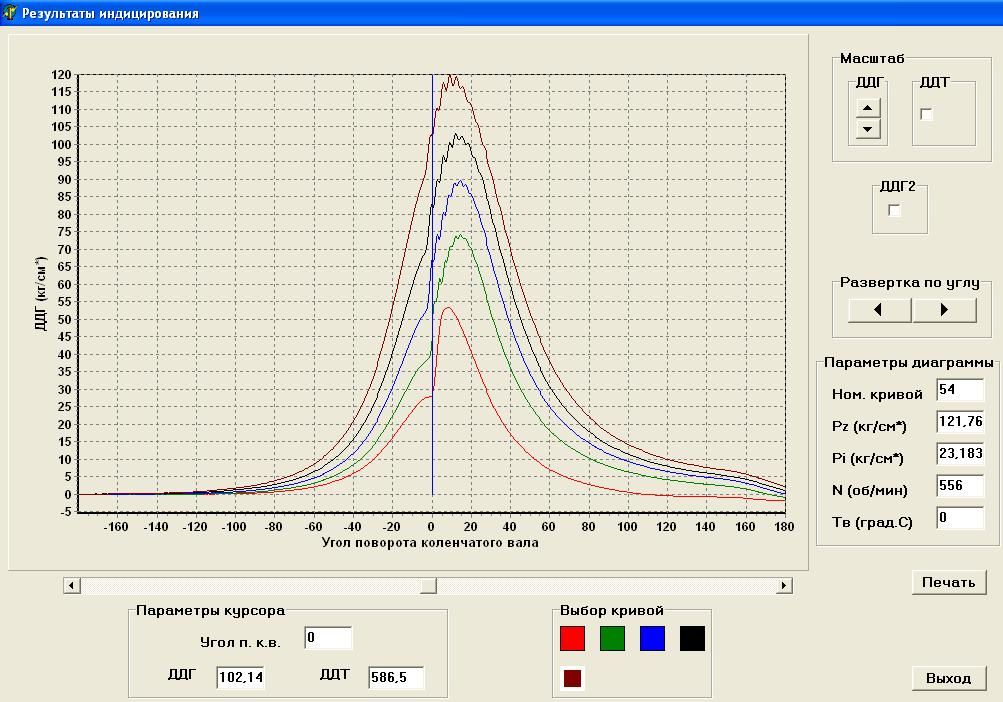Select the dark red curve swatch

[572, 678]
